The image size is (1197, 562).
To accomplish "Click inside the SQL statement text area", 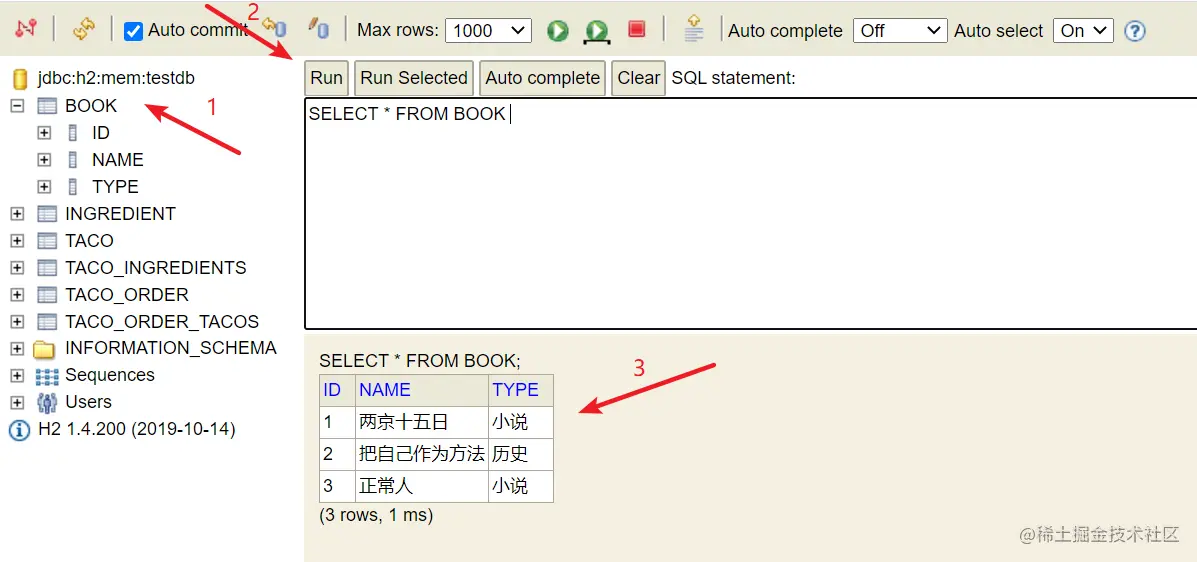I will [750, 214].
